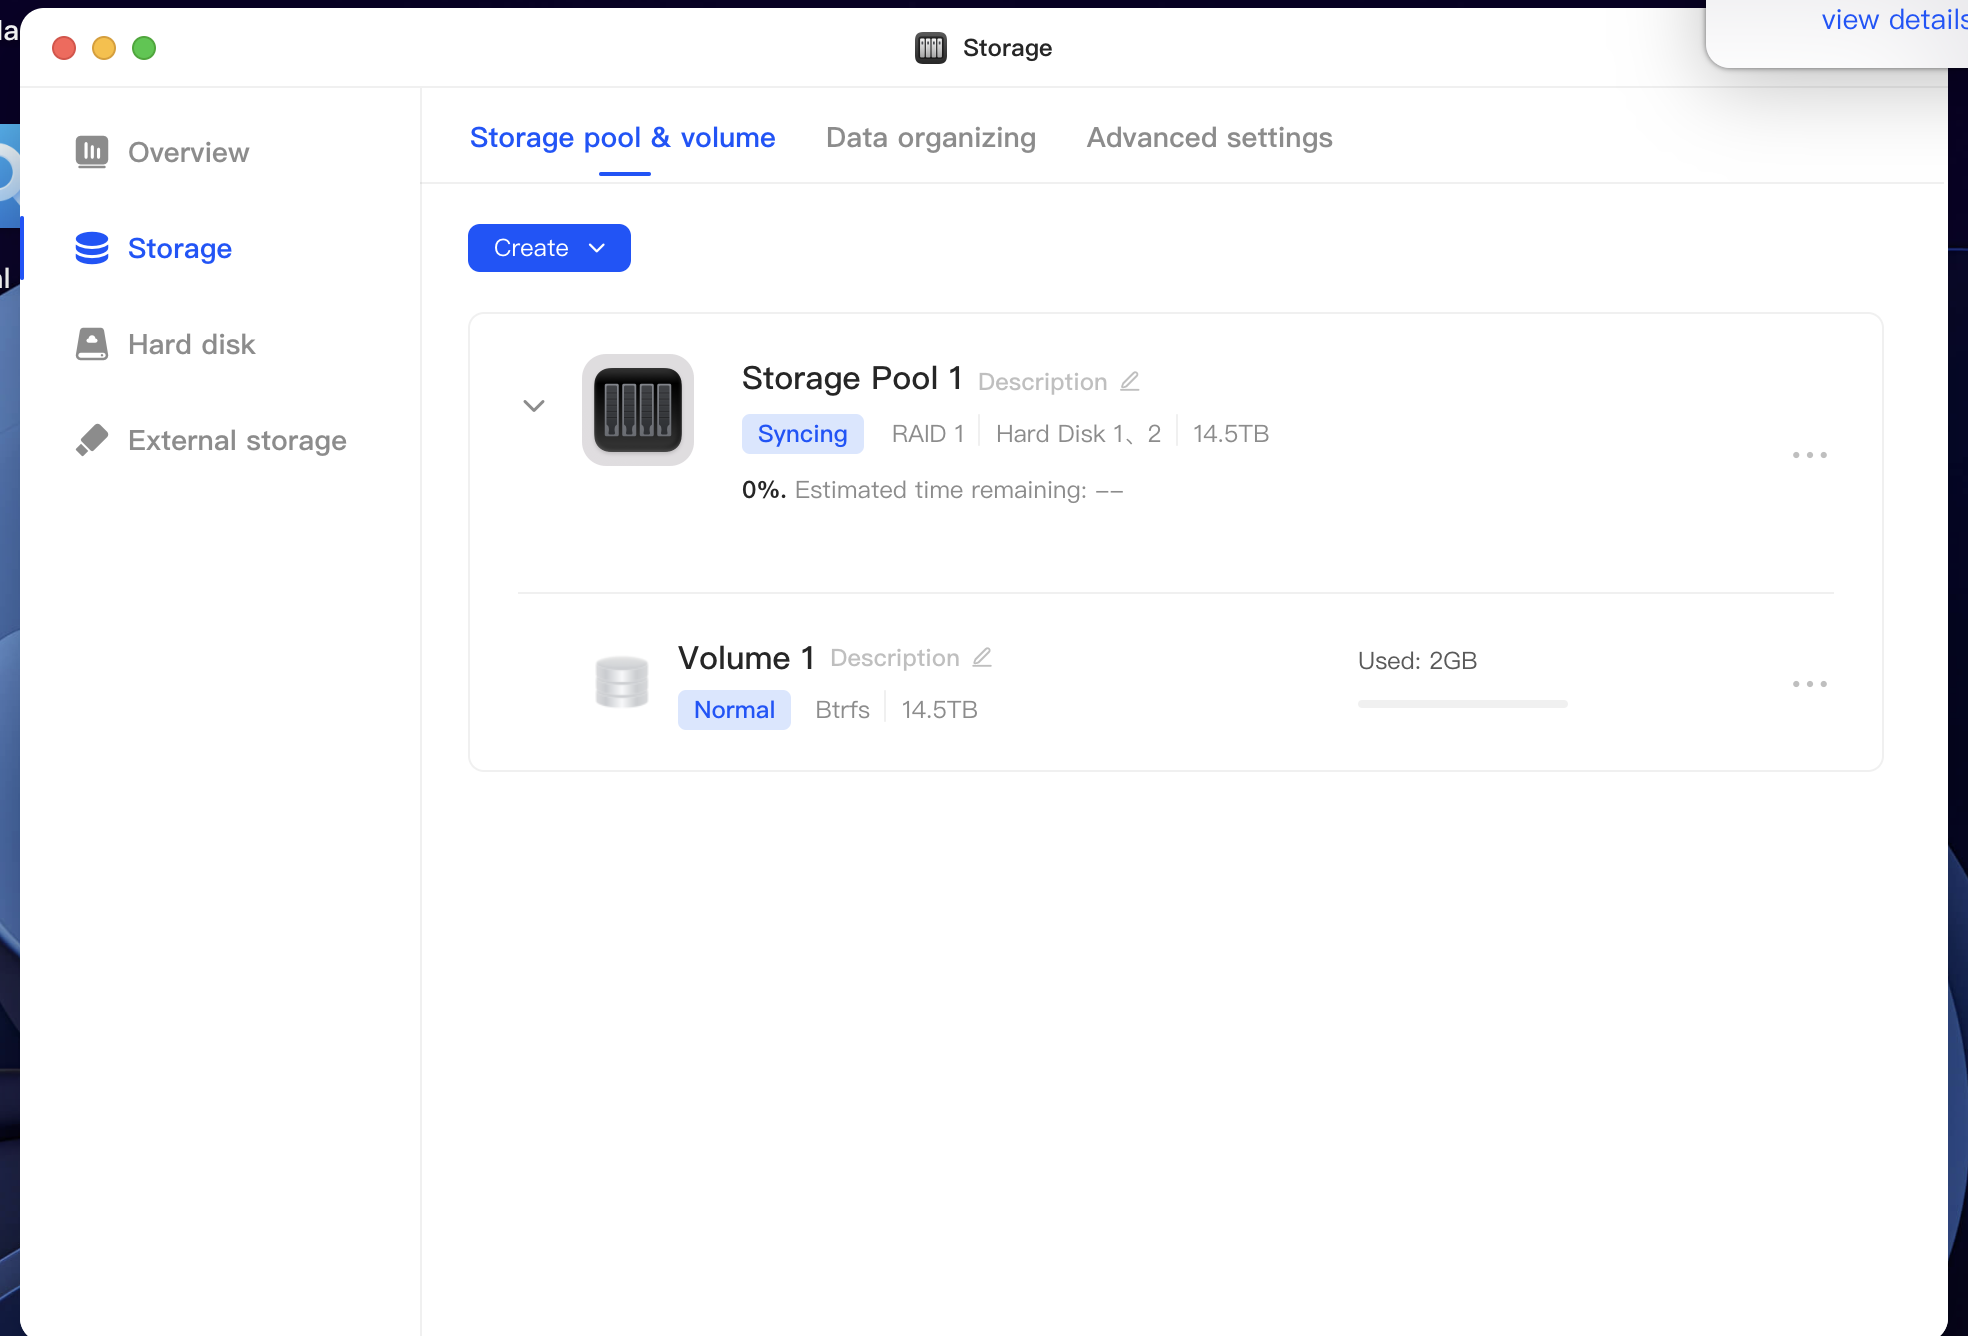Click the view details link

(x=1894, y=19)
